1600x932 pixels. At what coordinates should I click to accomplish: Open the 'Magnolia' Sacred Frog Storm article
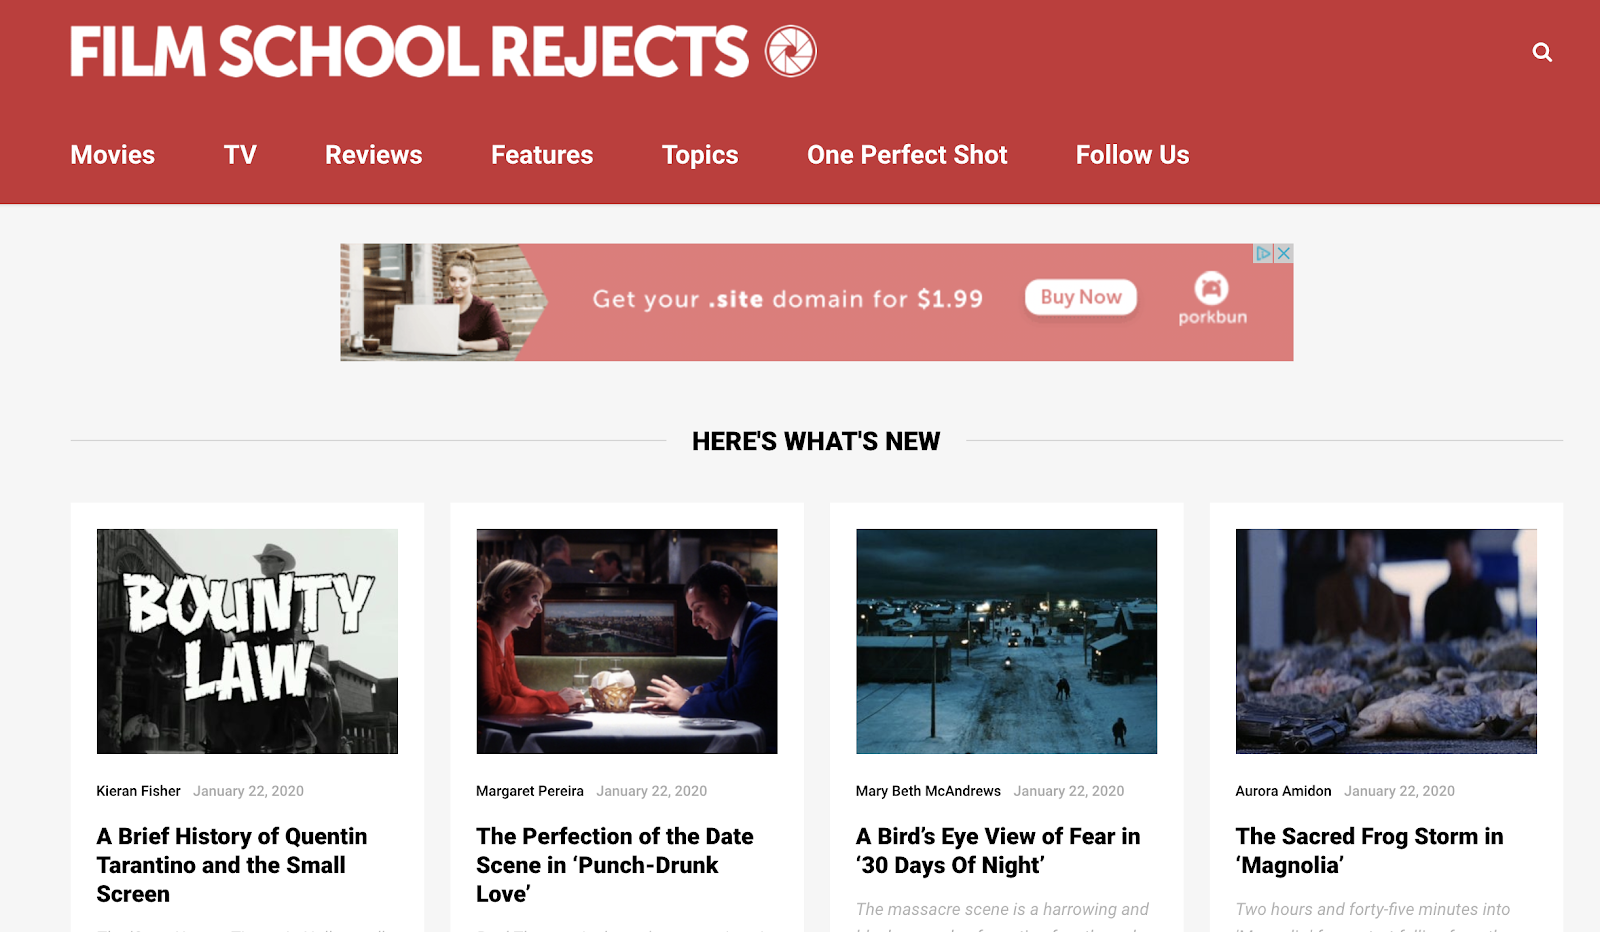[1369, 850]
